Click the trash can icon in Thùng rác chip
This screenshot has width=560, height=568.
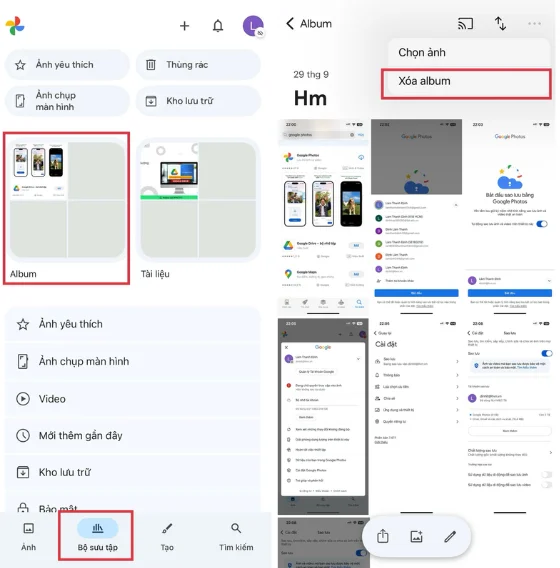151,65
